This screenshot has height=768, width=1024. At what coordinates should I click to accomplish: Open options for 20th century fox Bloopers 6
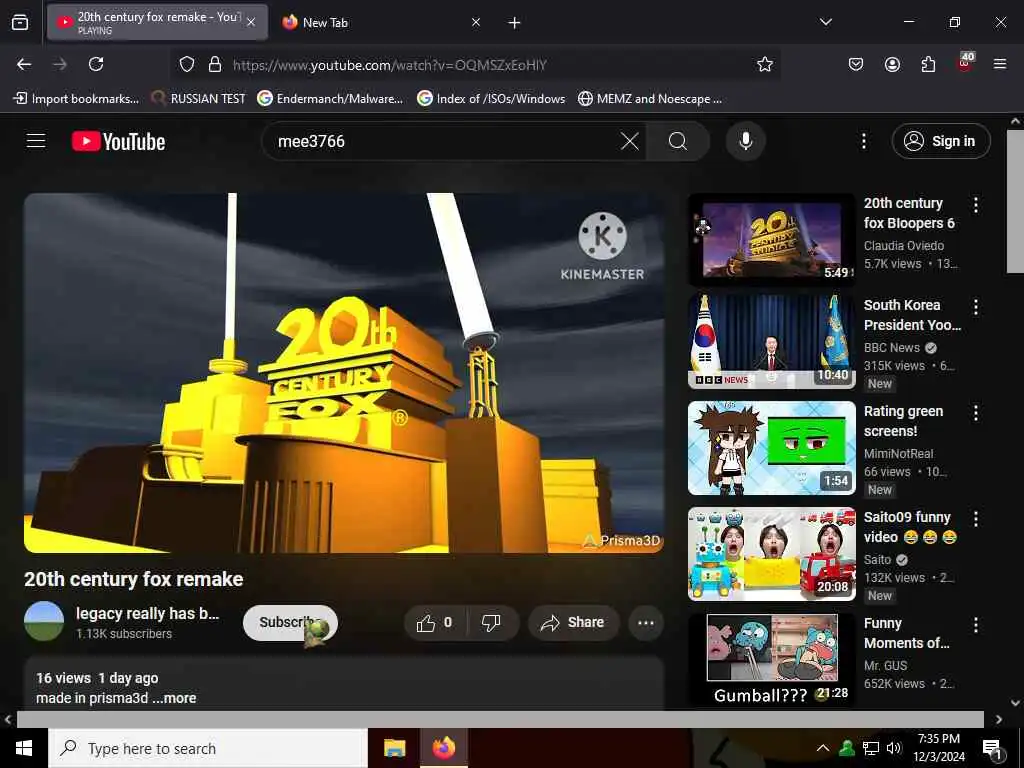(x=976, y=205)
